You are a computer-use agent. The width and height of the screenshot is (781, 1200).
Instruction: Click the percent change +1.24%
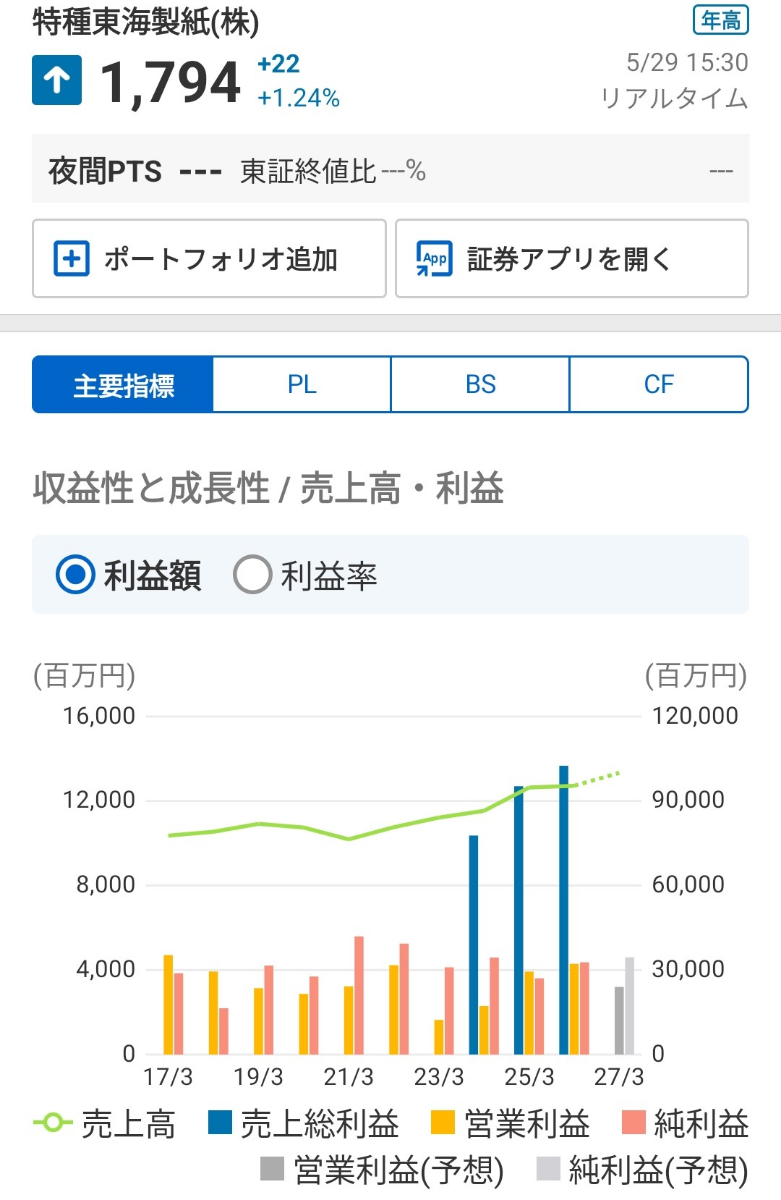[x=298, y=98]
